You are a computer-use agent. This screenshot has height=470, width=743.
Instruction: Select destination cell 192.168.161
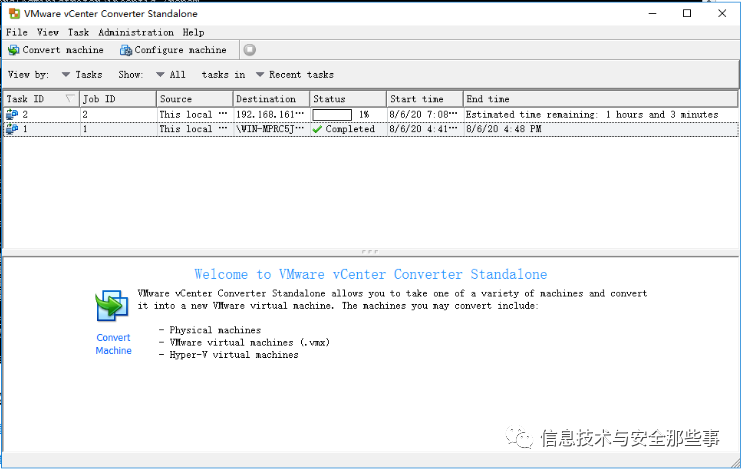pyautogui.click(x=270, y=114)
